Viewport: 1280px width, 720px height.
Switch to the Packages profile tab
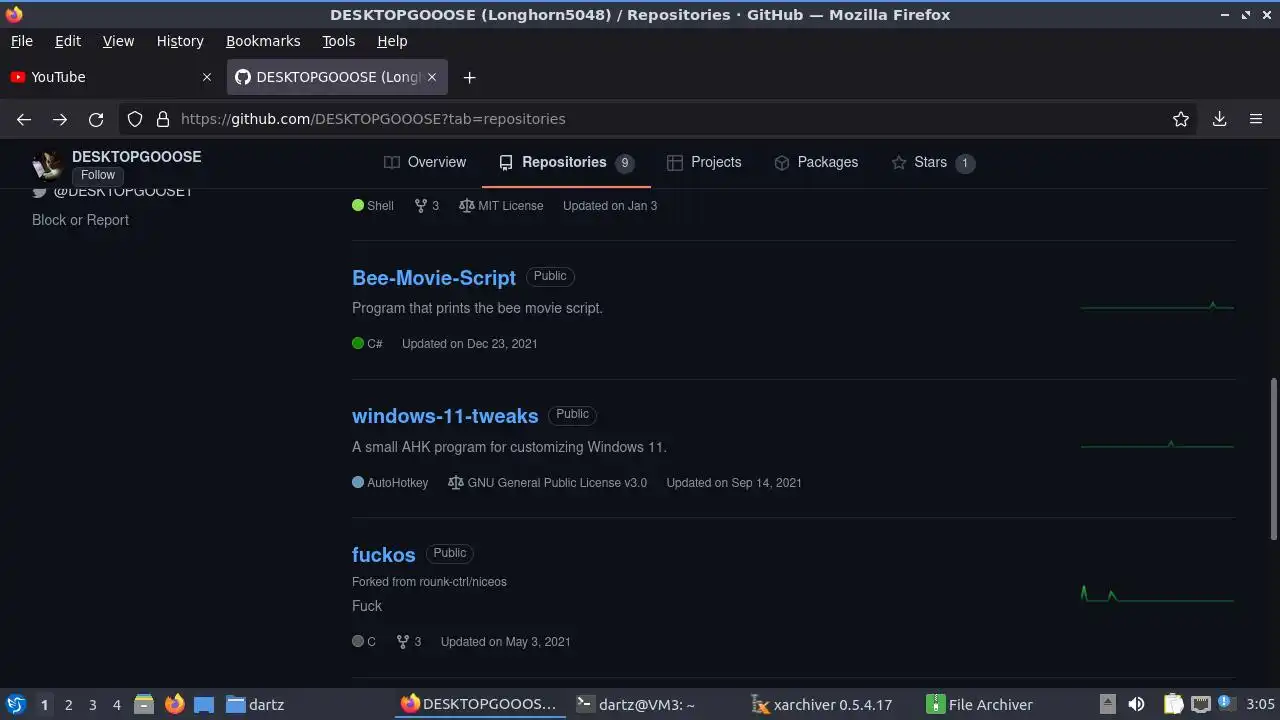click(x=816, y=162)
